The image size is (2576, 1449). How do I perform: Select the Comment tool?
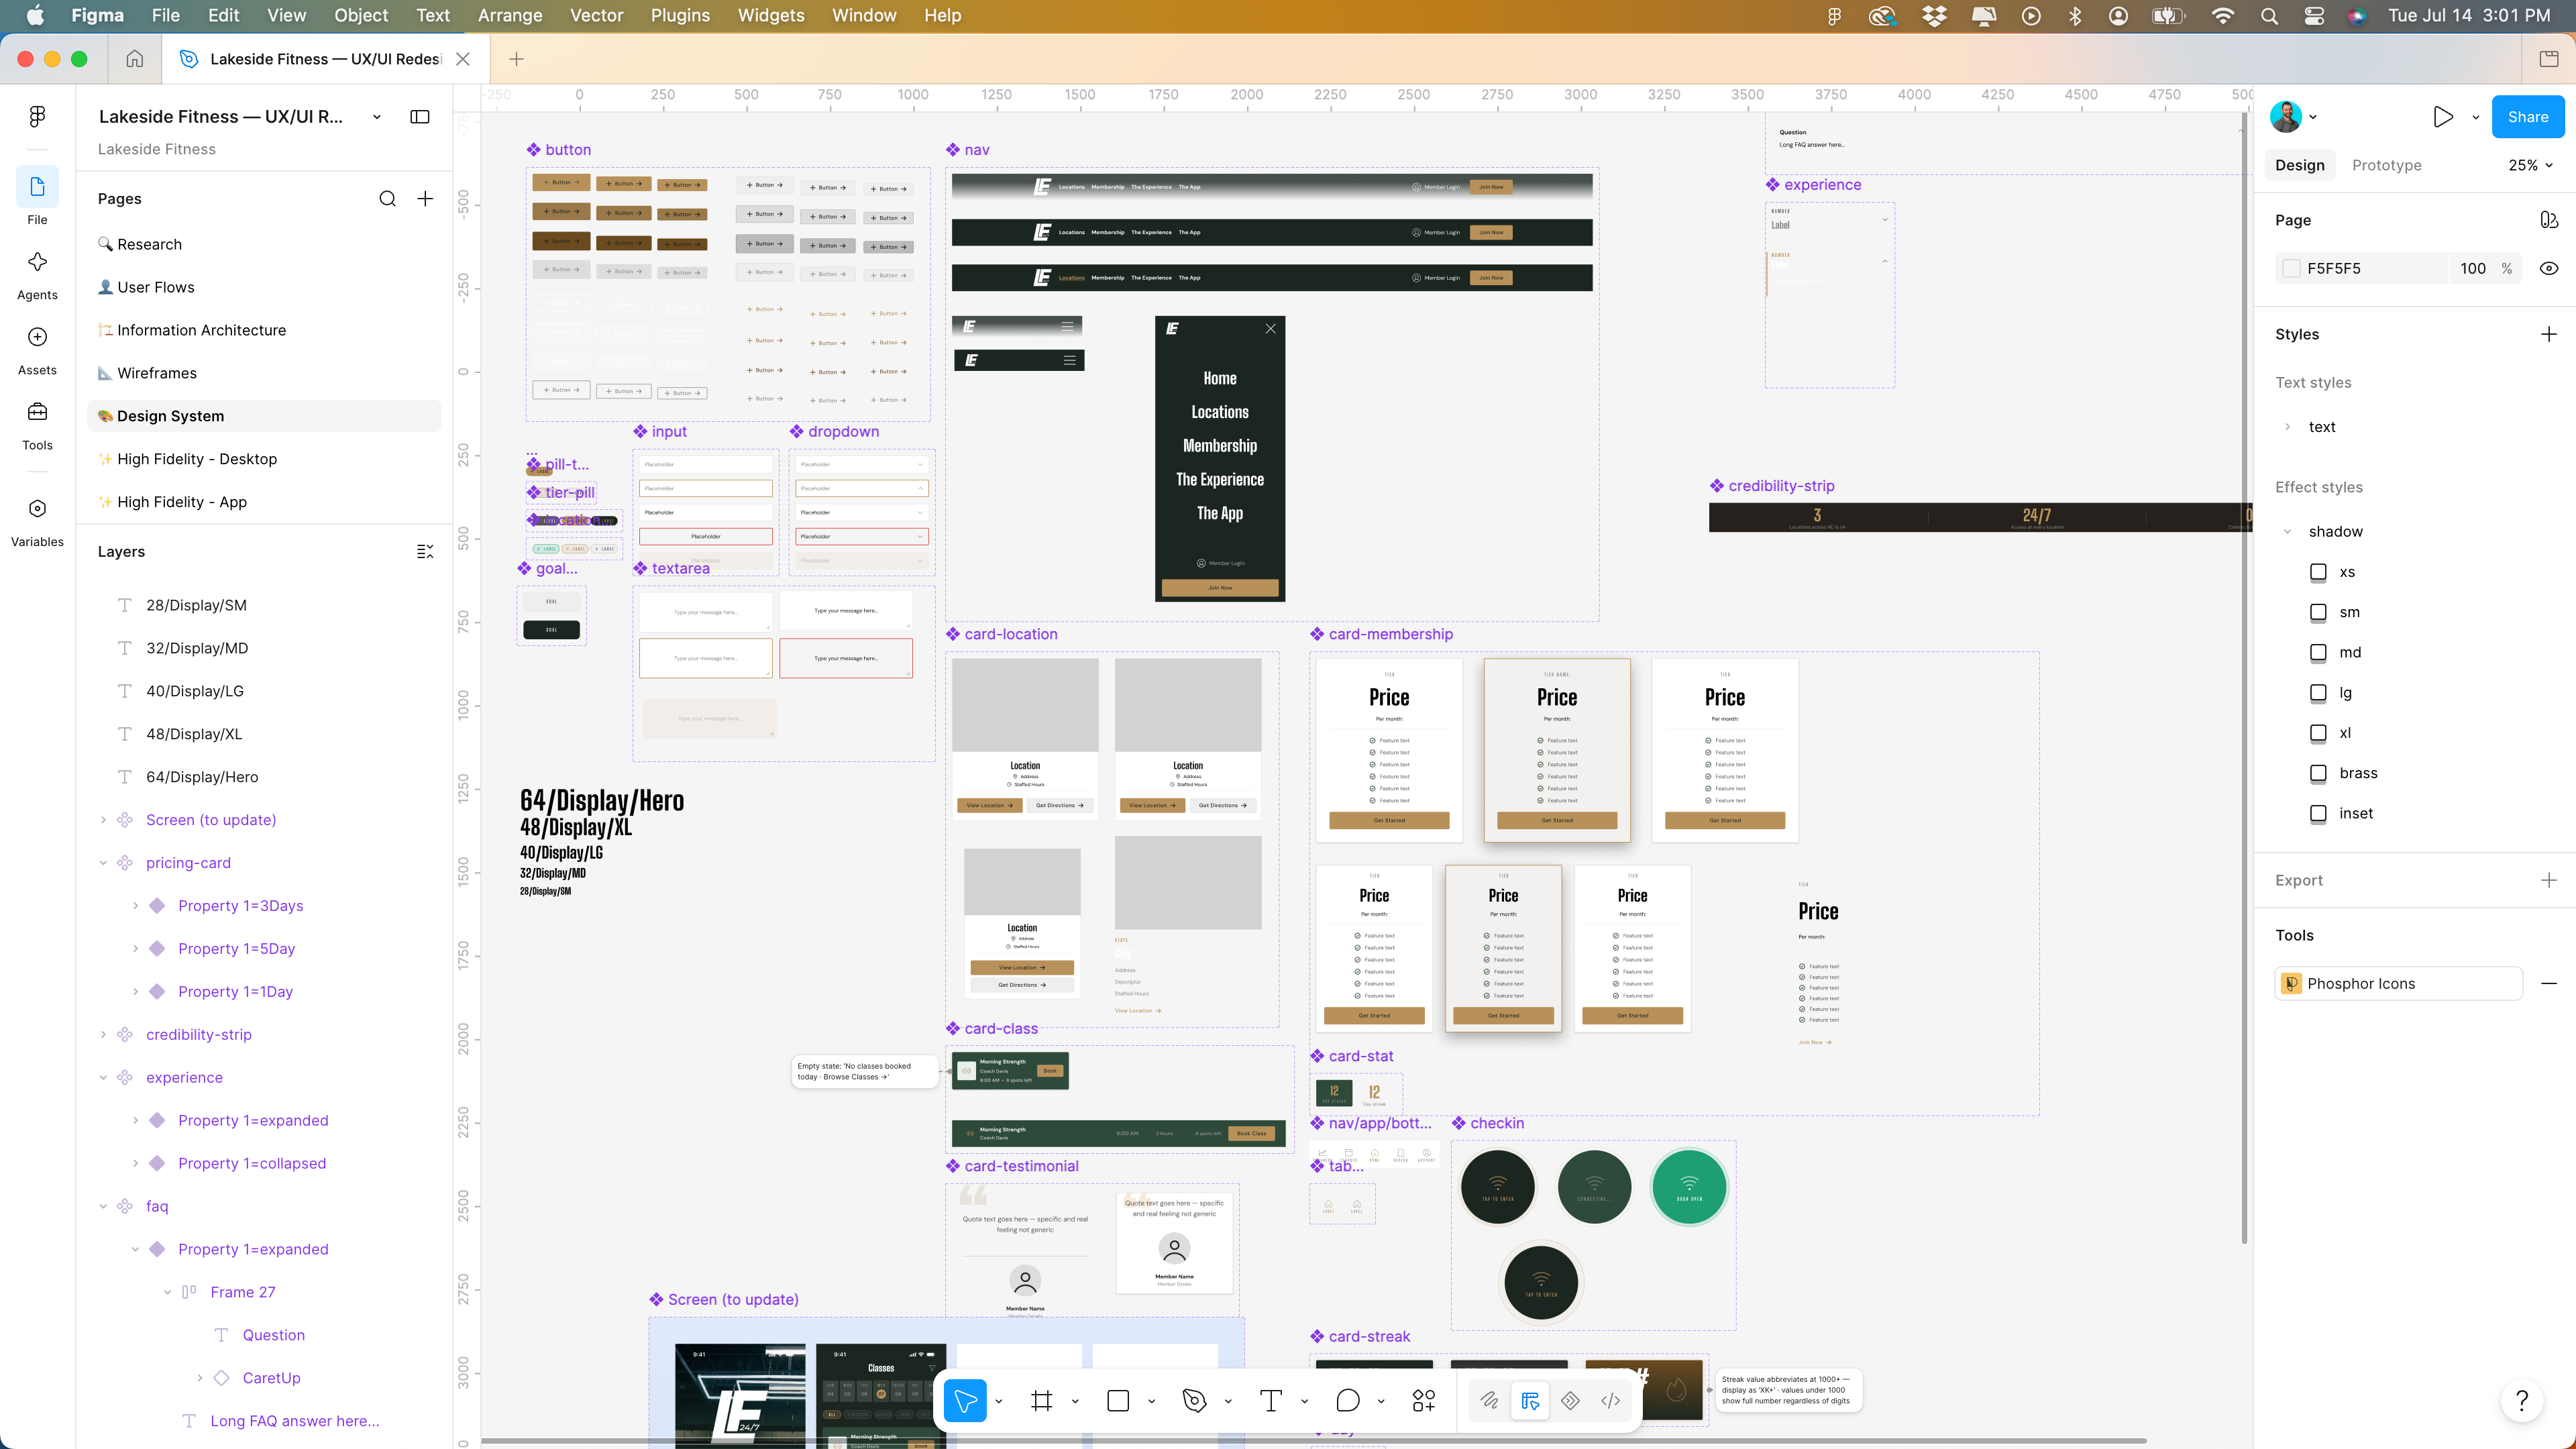pyautogui.click(x=1347, y=1401)
